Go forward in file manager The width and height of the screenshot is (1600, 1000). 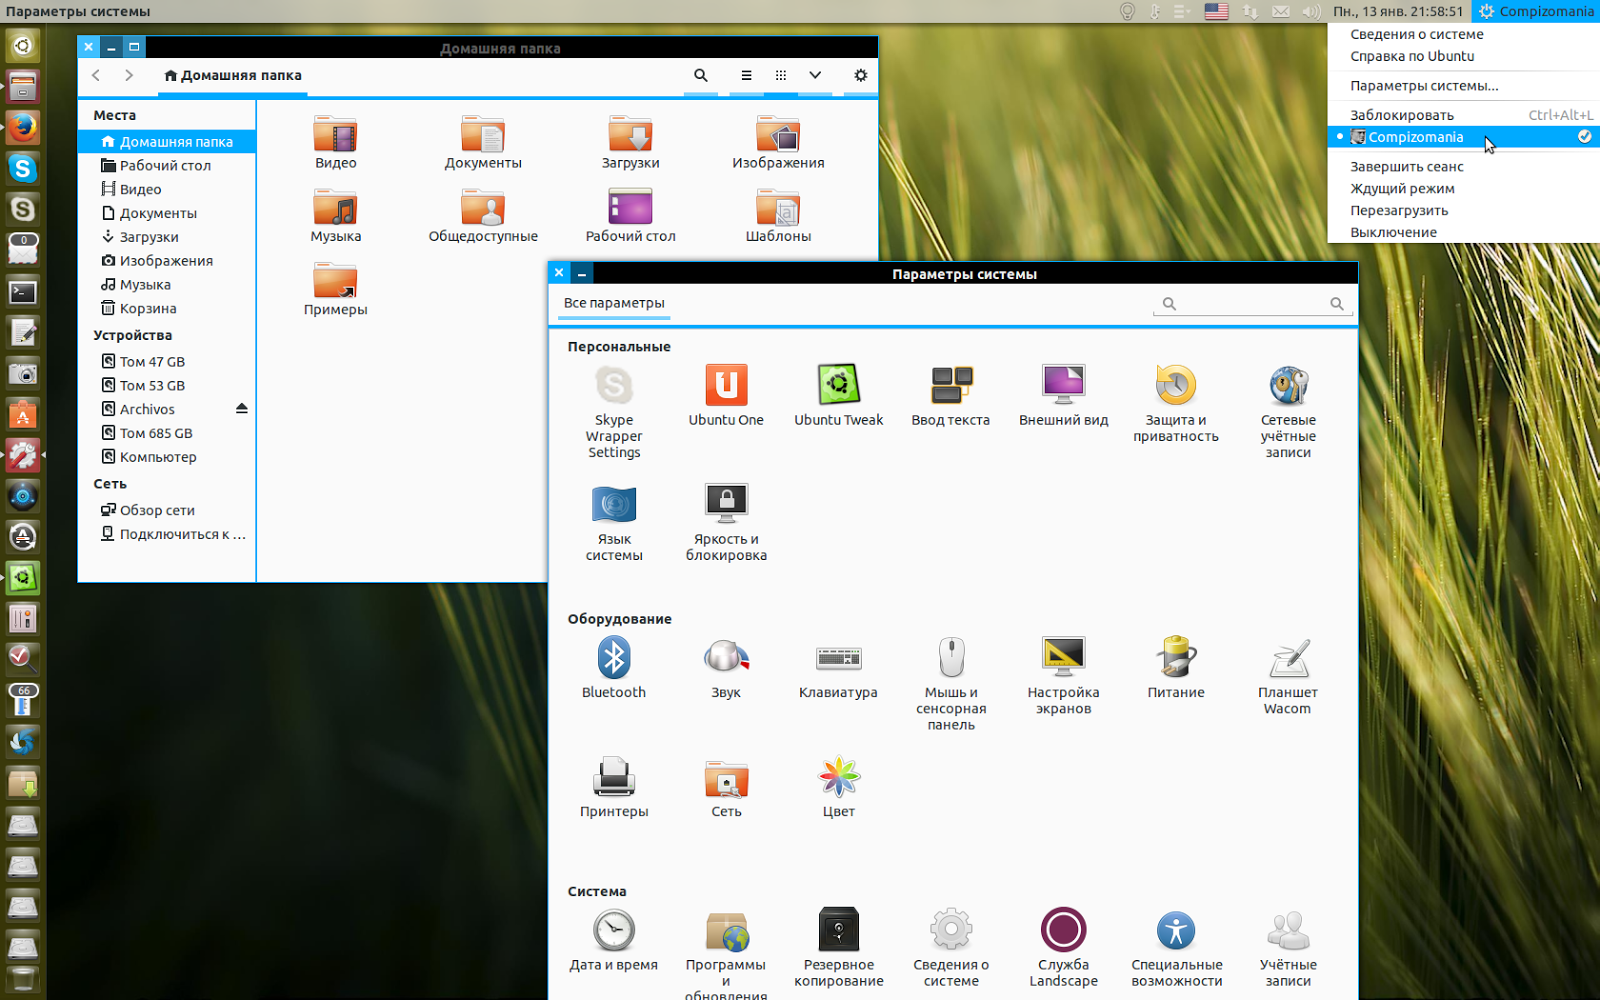[129, 75]
